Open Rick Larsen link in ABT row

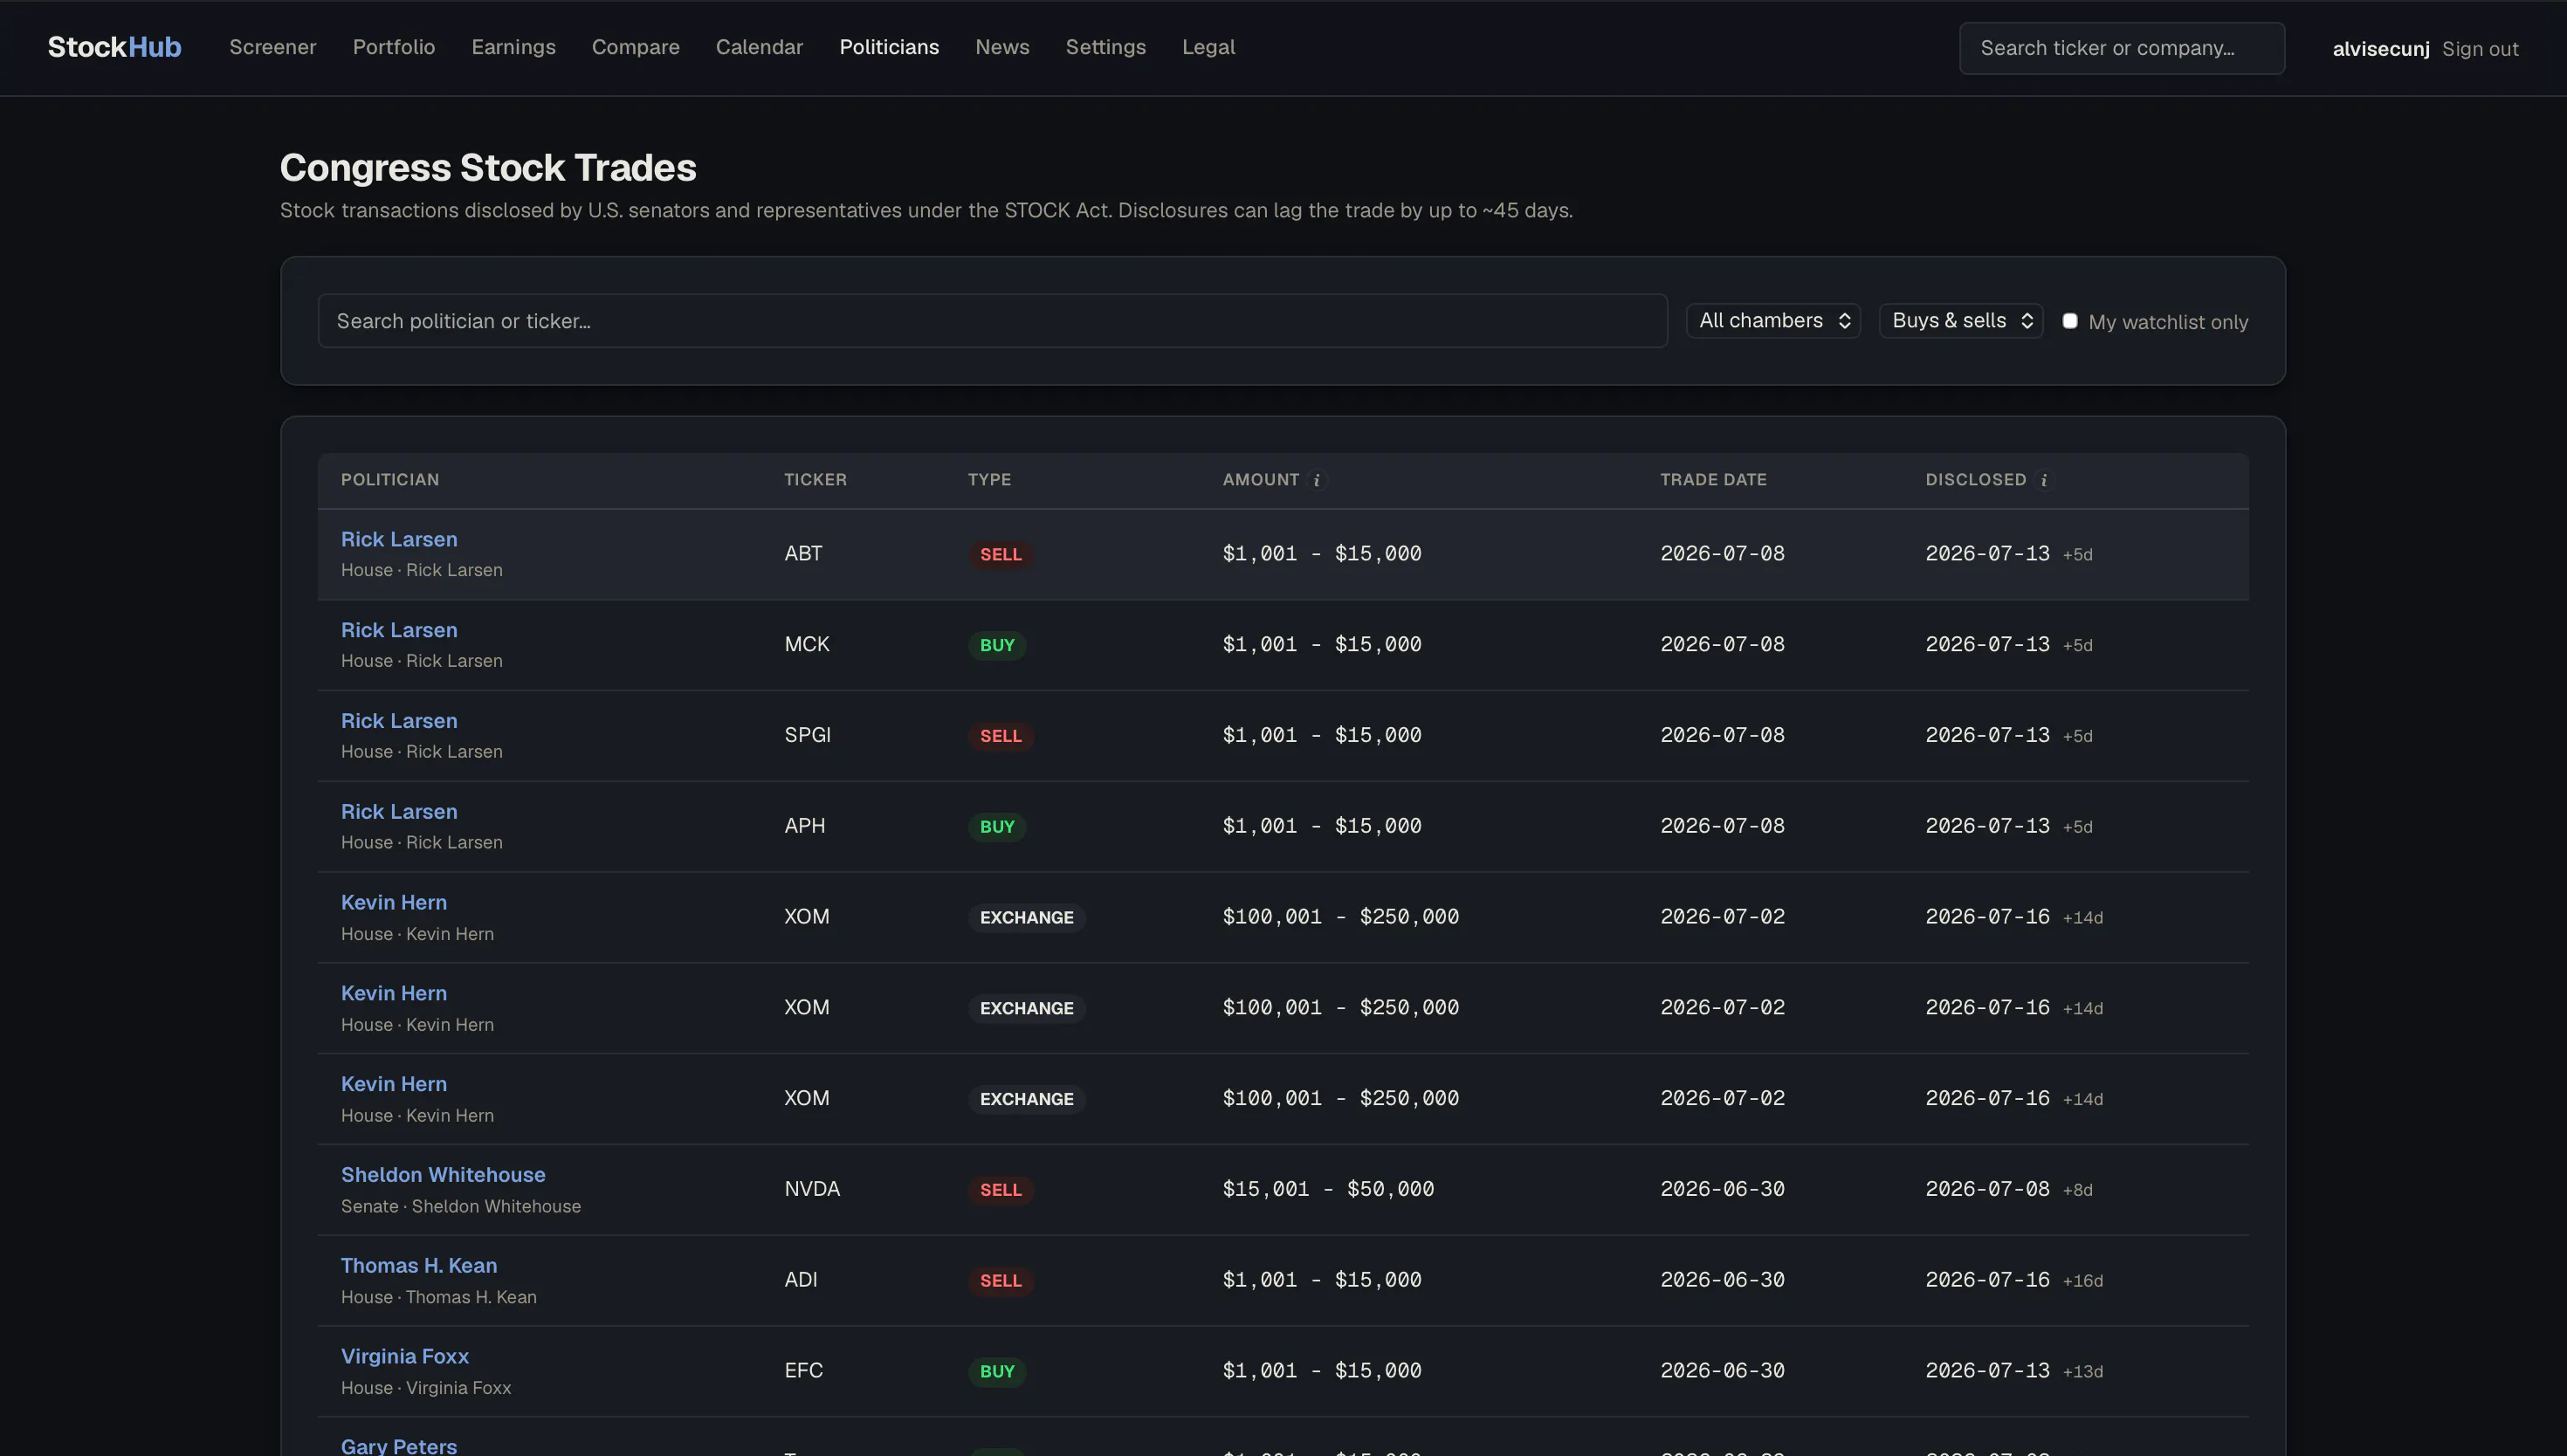[x=399, y=539]
